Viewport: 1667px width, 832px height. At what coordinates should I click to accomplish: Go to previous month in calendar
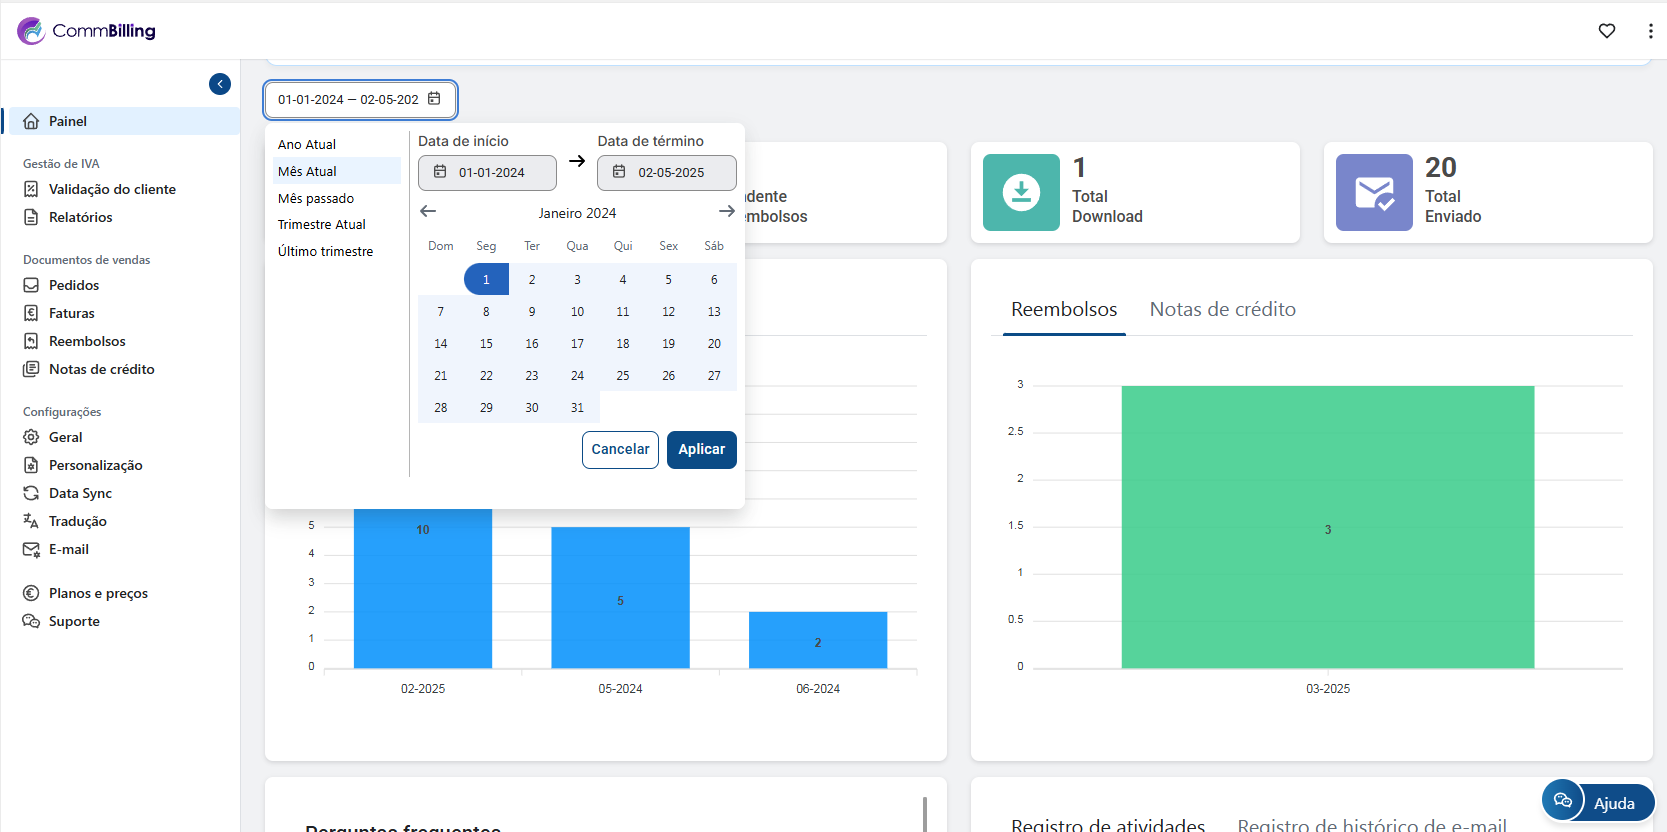(428, 211)
